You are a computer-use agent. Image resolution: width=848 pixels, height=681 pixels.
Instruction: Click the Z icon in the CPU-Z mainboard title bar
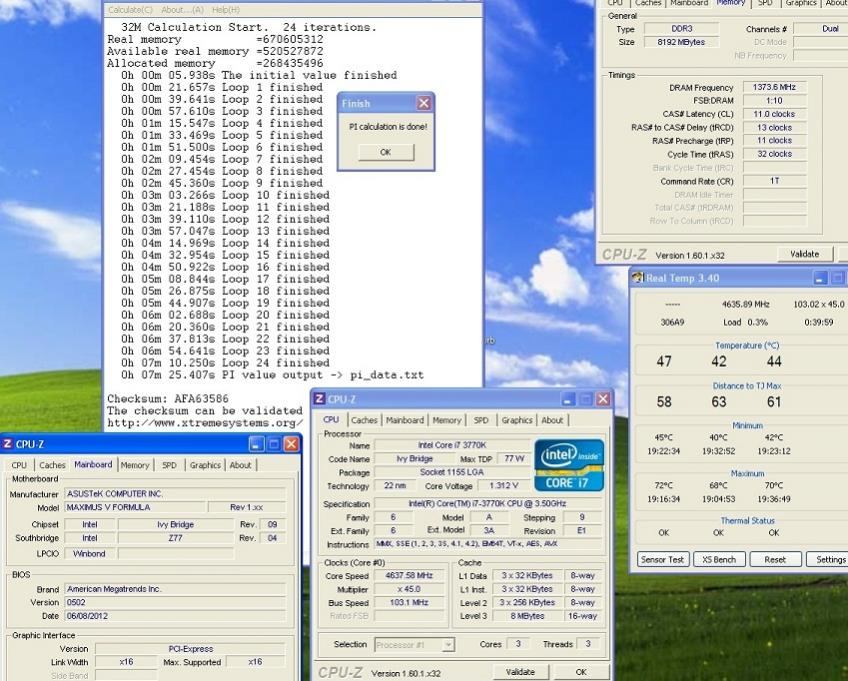[8, 444]
